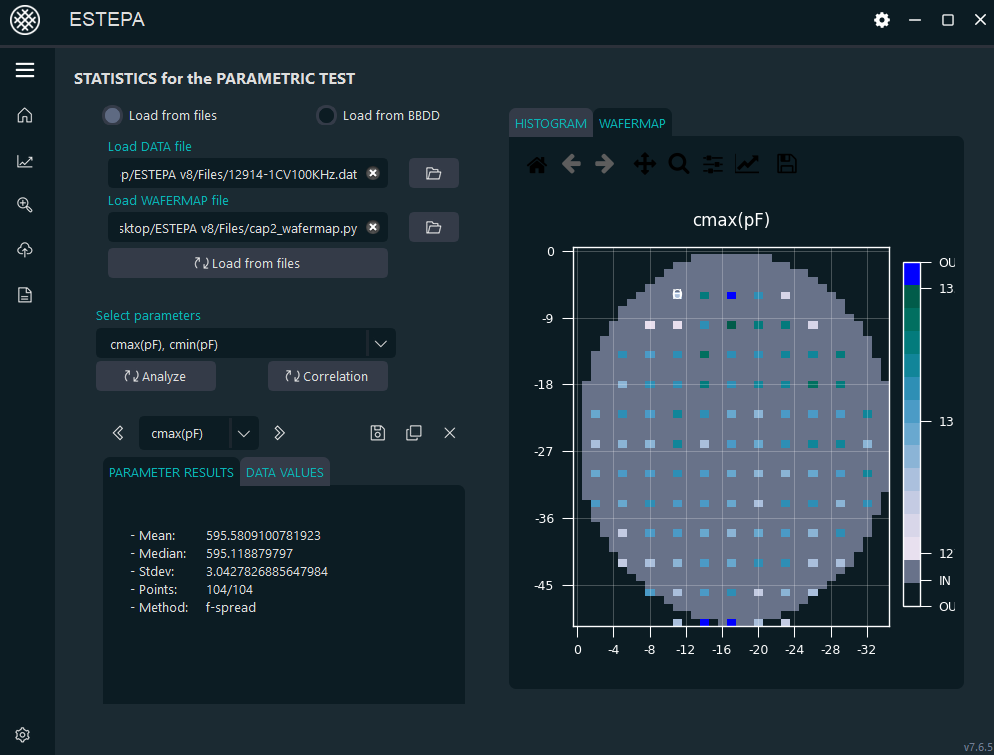The image size is (994, 755).
Task: Click the Analyze button
Action: coord(155,376)
